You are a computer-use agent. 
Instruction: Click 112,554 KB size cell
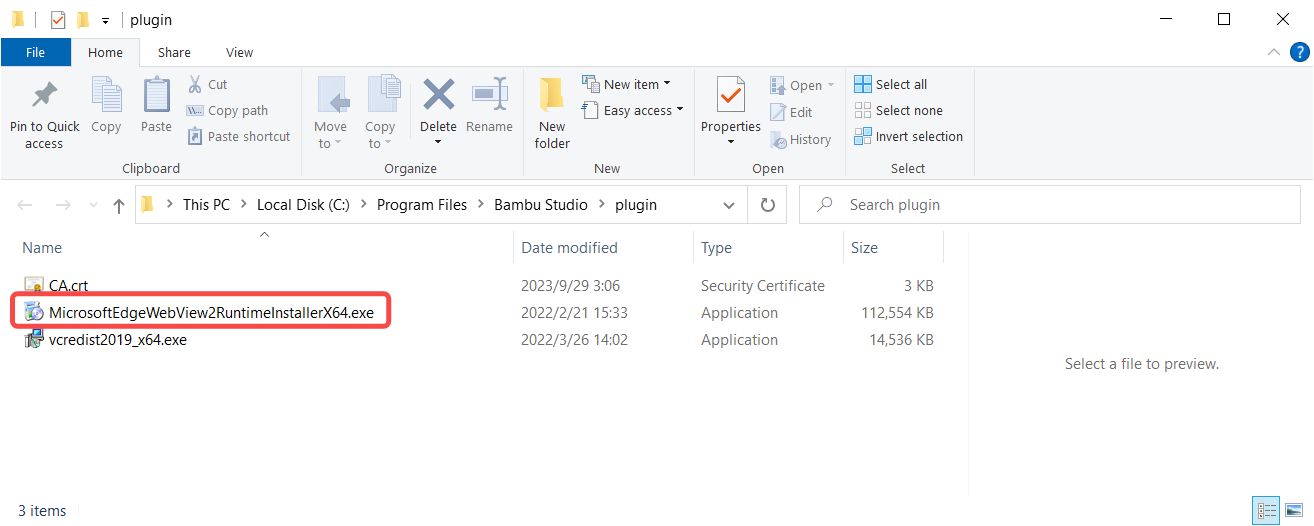pyautogui.click(x=897, y=313)
